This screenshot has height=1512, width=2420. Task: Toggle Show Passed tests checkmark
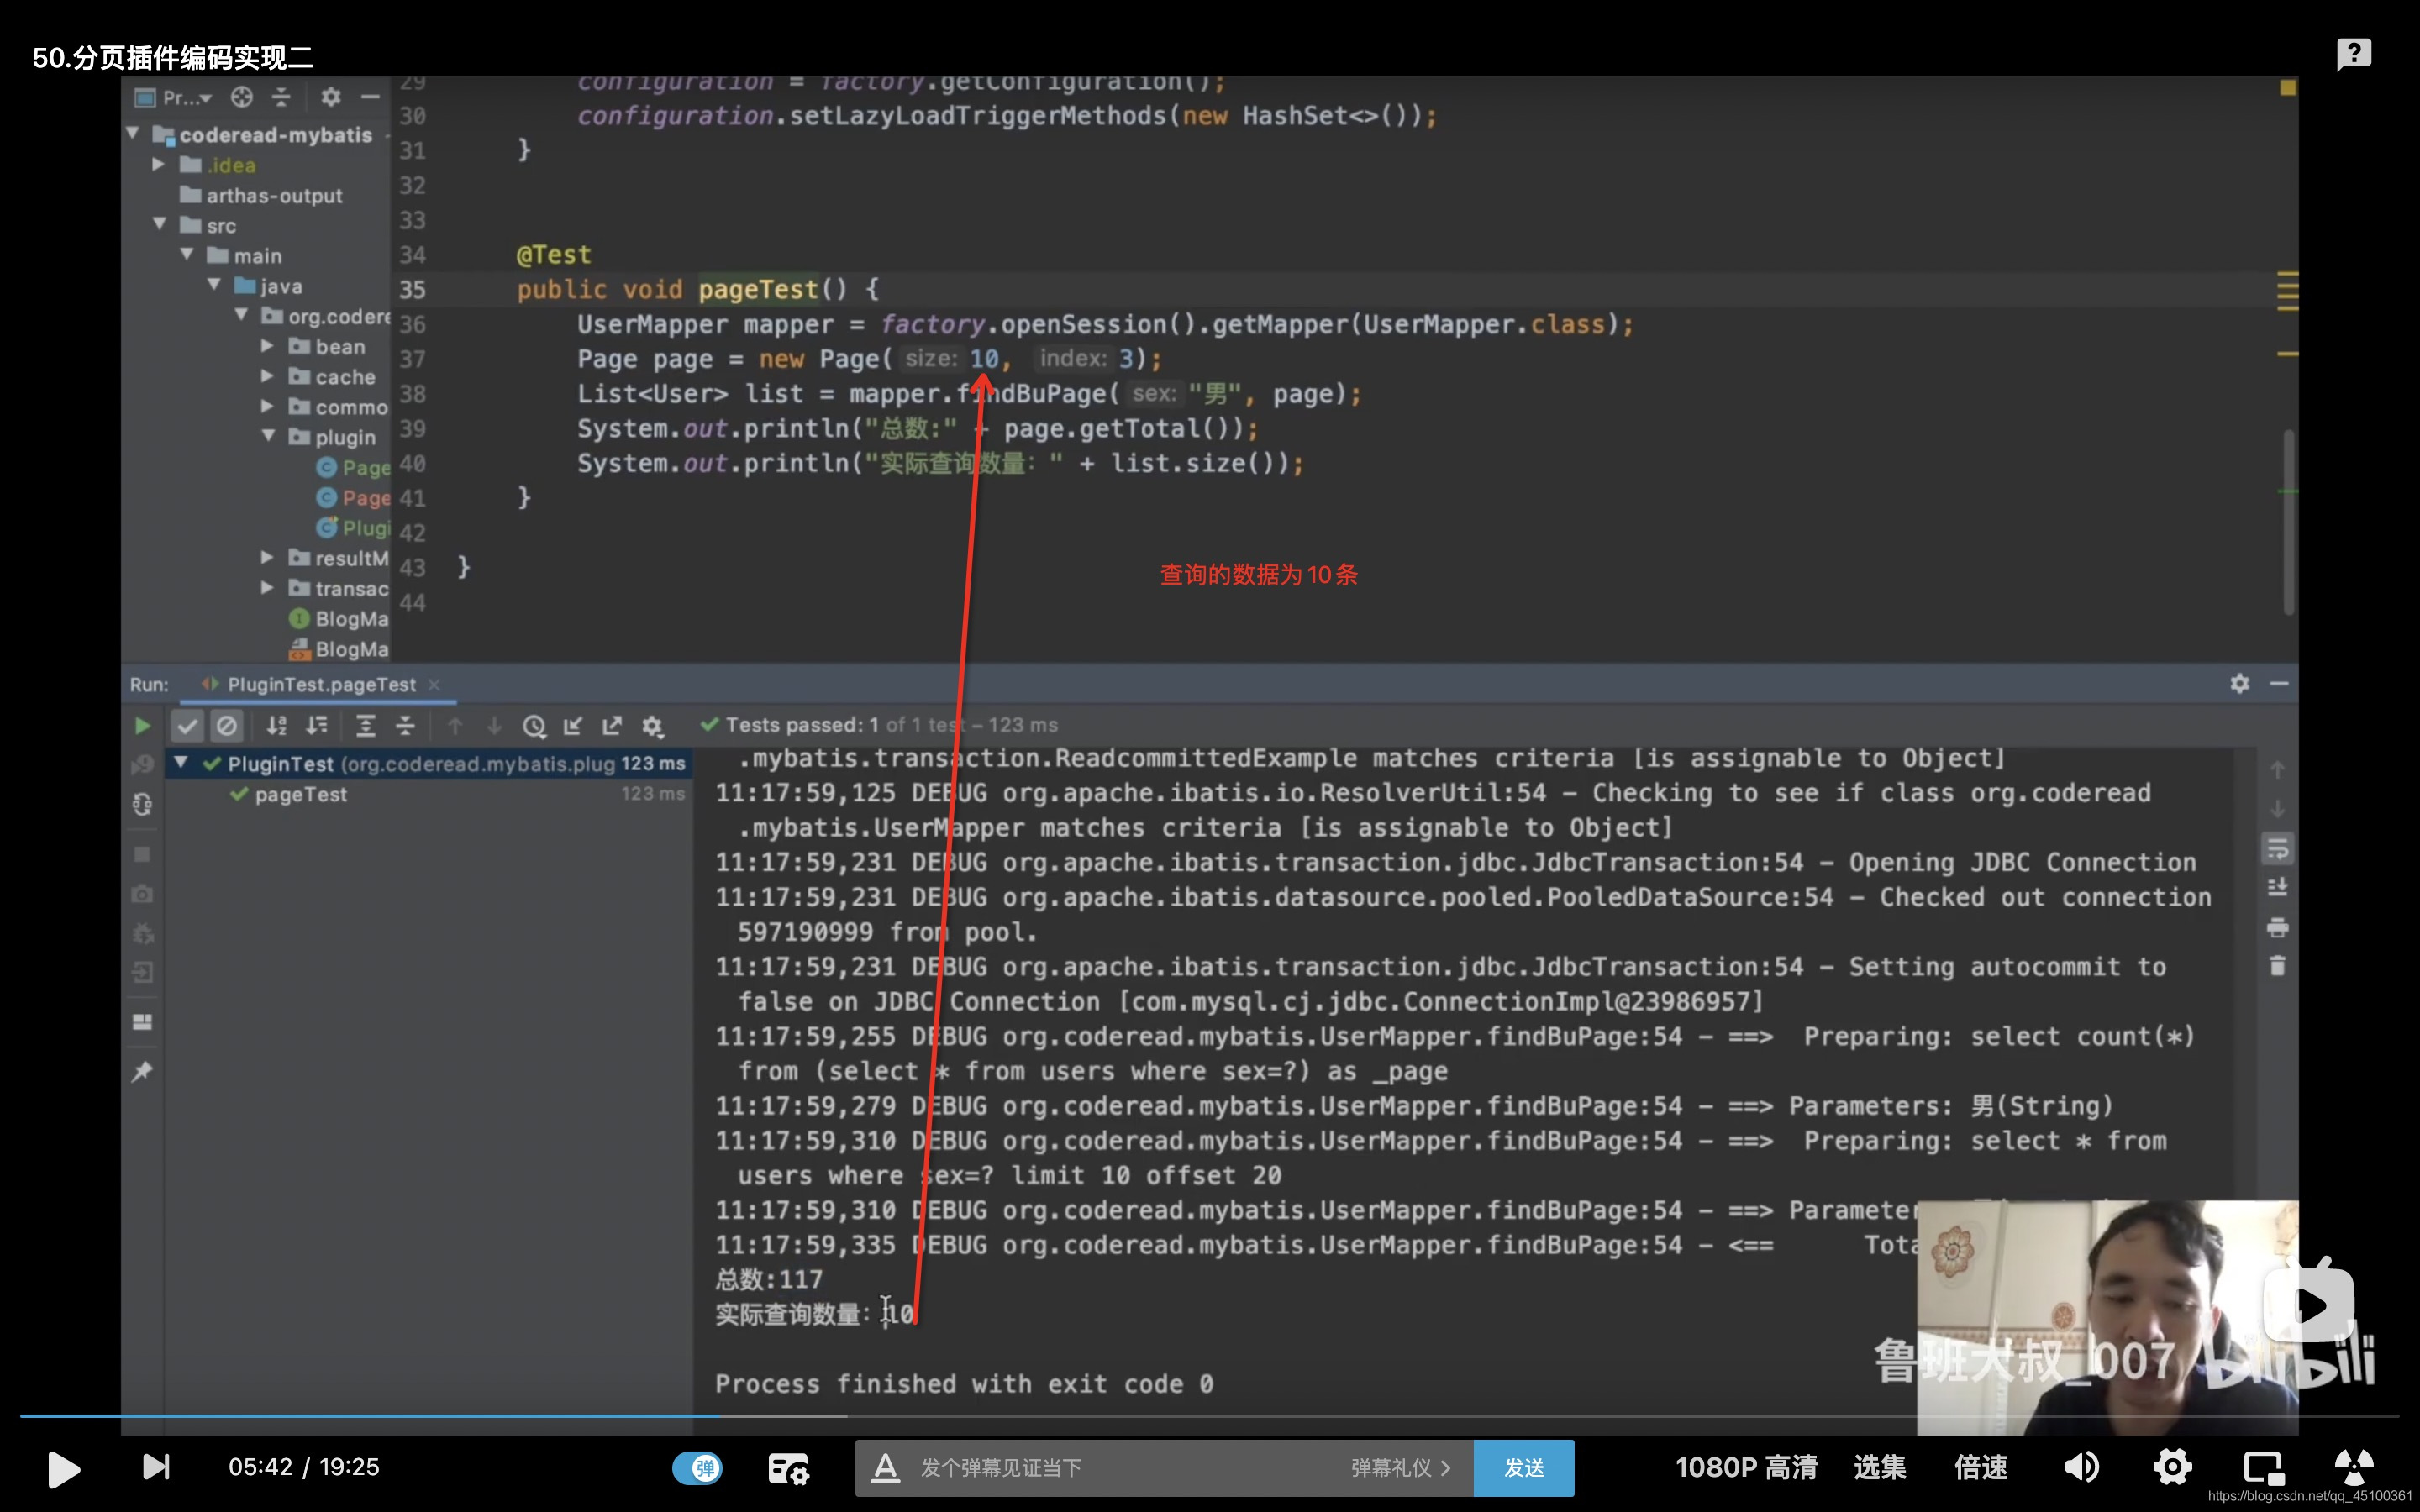(x=187, y=726)
